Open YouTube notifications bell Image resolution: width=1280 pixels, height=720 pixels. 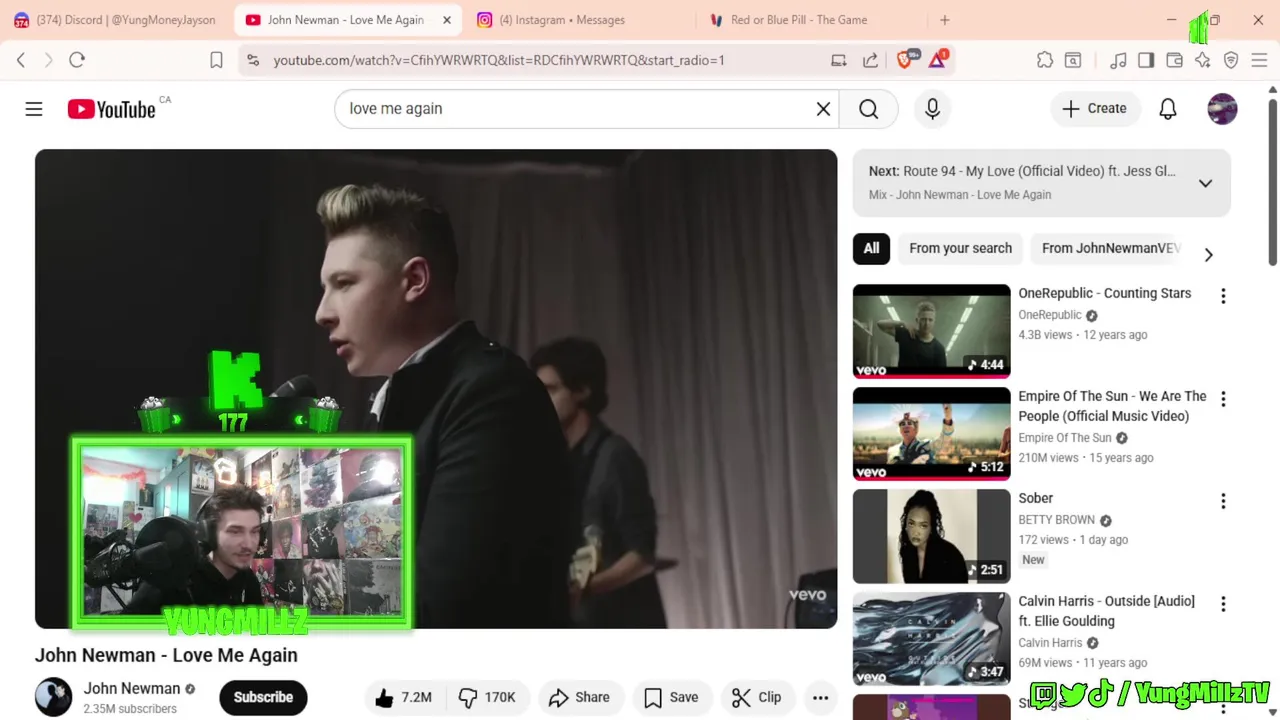pyautogui.click(x=1167, y=109)
